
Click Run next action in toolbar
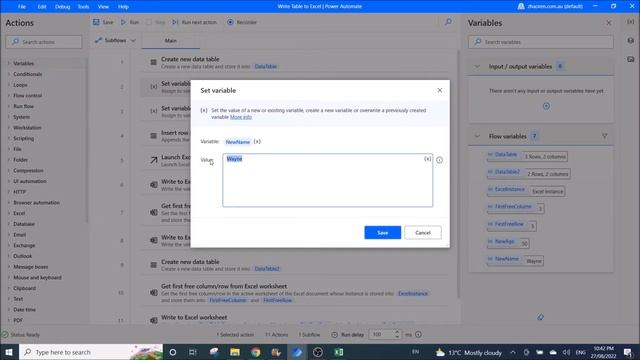pos(195,22)
